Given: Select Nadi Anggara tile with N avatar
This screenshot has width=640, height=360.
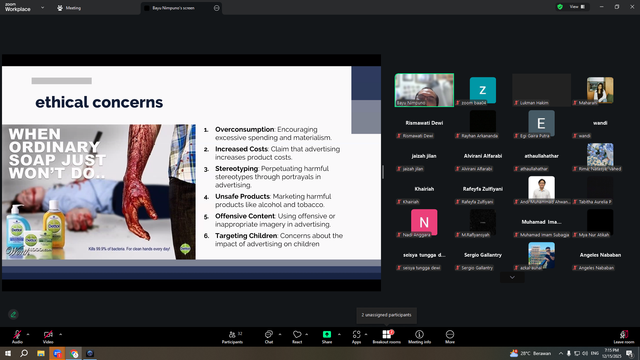Looking at the screenshot, I should point(424,222).
